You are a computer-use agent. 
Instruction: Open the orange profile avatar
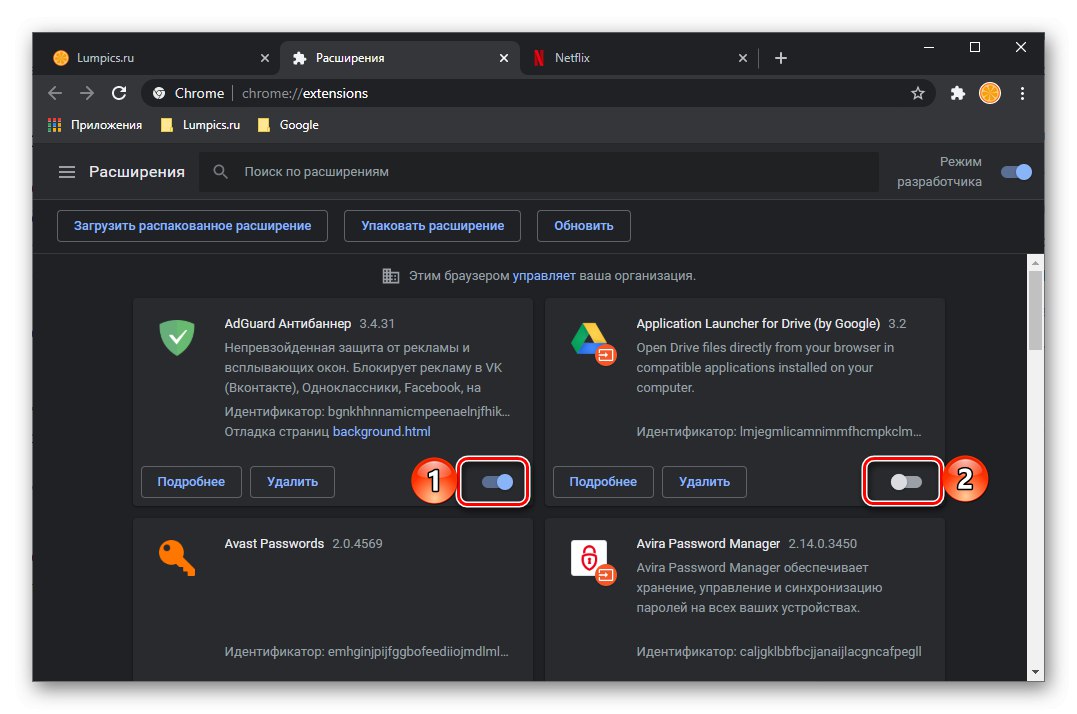(x=990, y=93)
